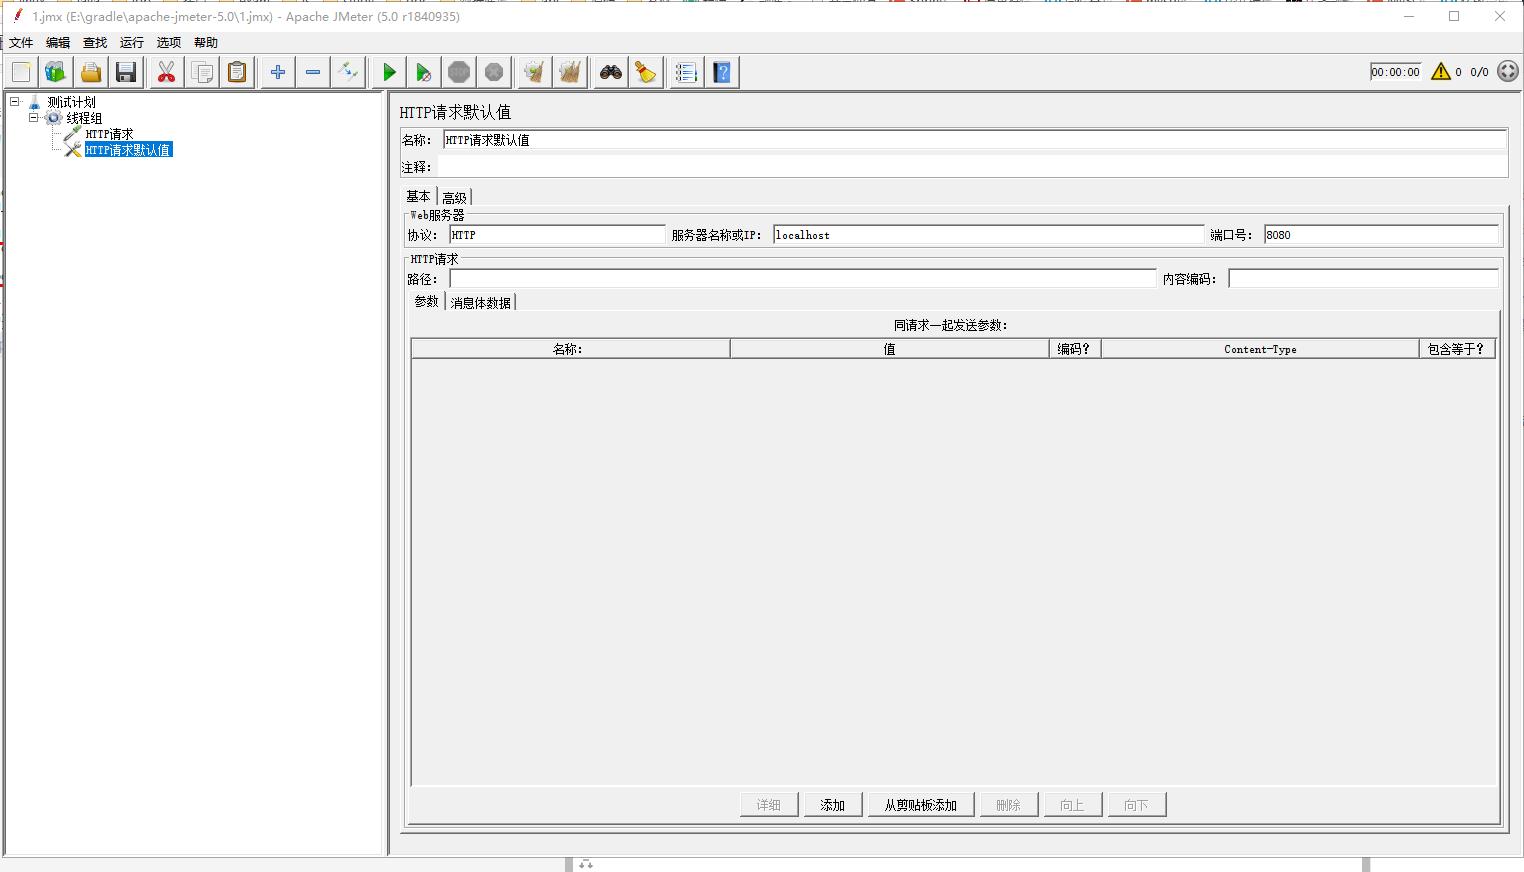The image size is (1524, 872).
Task: Click the 向下 button
Action: click(x=1137, y=805)
